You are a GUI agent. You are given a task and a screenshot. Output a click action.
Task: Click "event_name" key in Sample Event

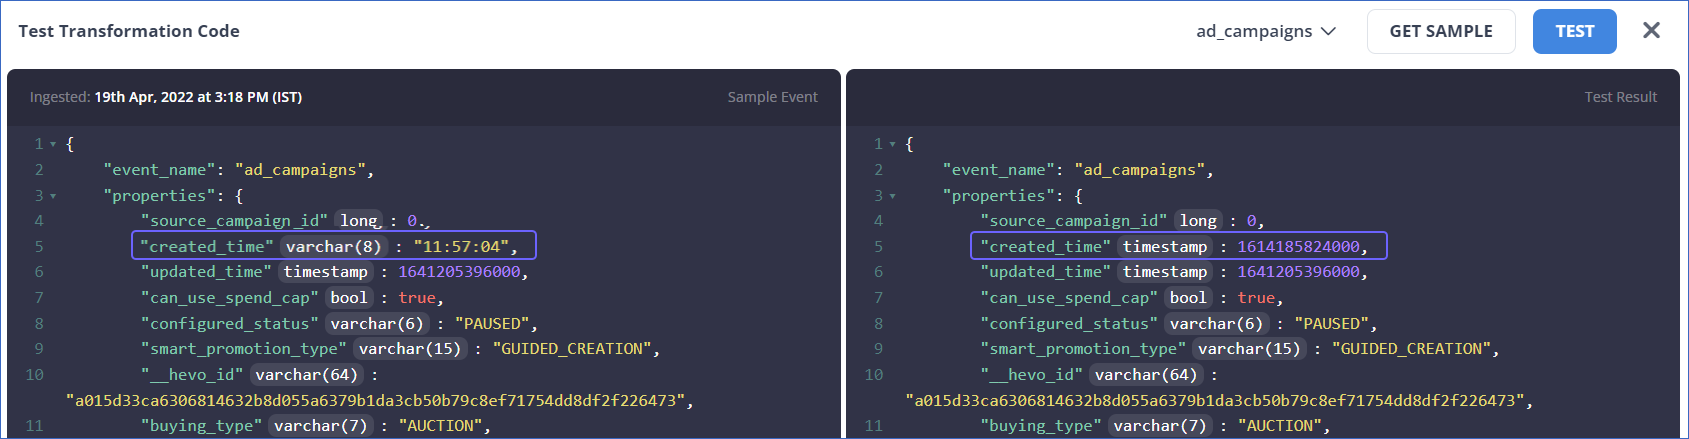160,170
